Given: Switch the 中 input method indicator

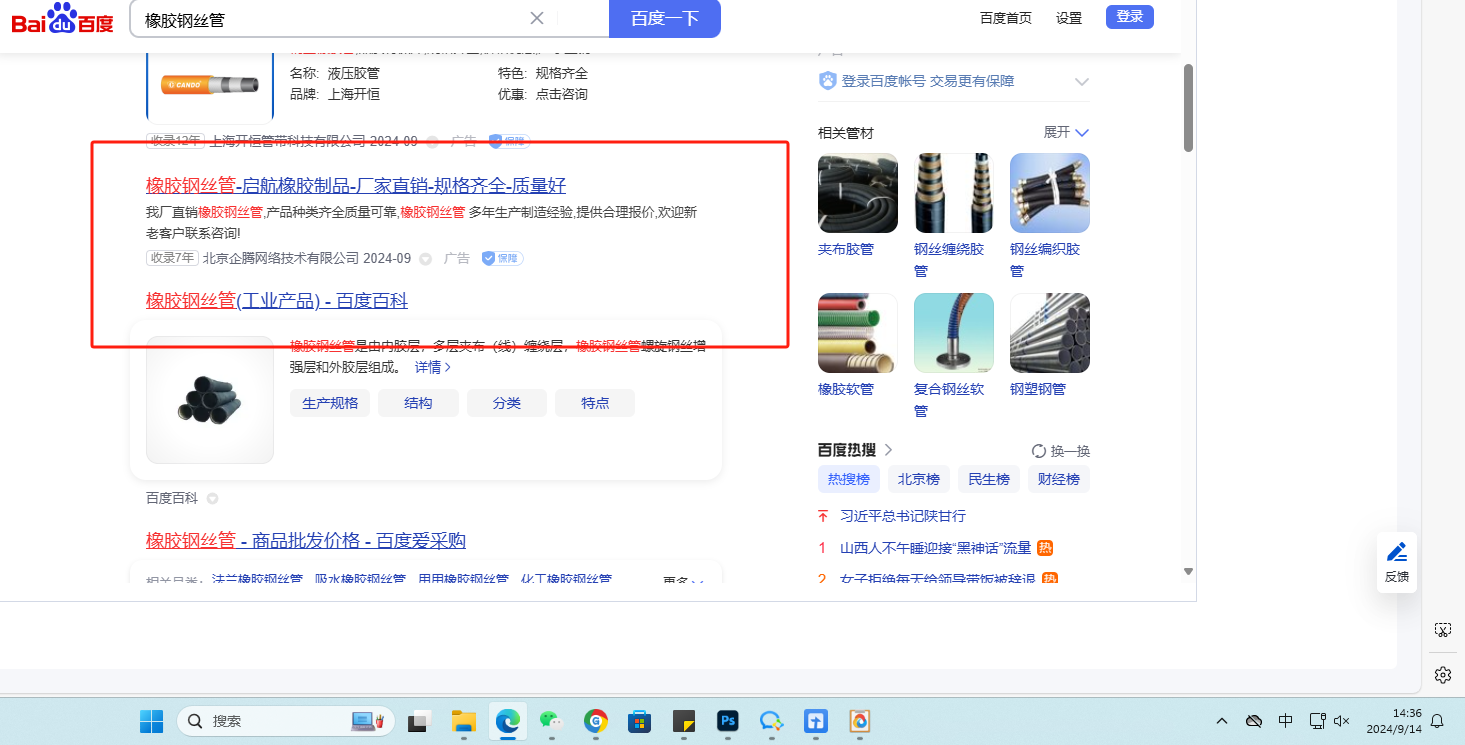Looking at the screenshot, I should [1286, 721].
